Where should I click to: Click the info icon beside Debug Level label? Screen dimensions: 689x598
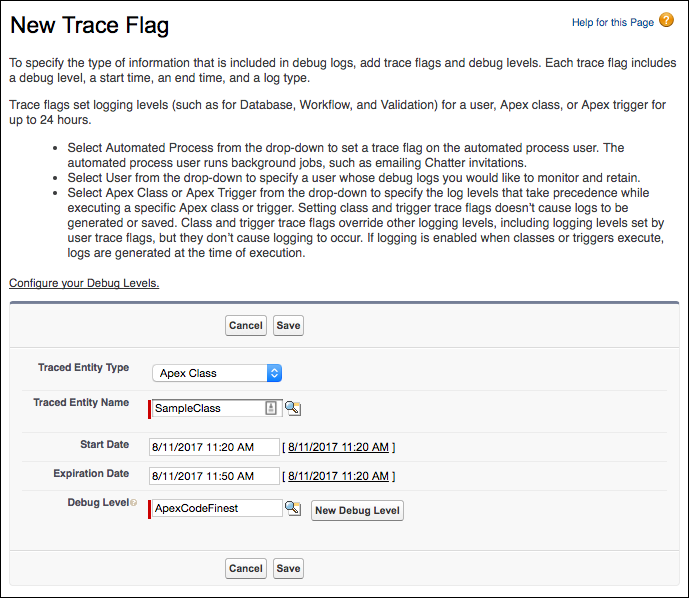coord(133,503)
